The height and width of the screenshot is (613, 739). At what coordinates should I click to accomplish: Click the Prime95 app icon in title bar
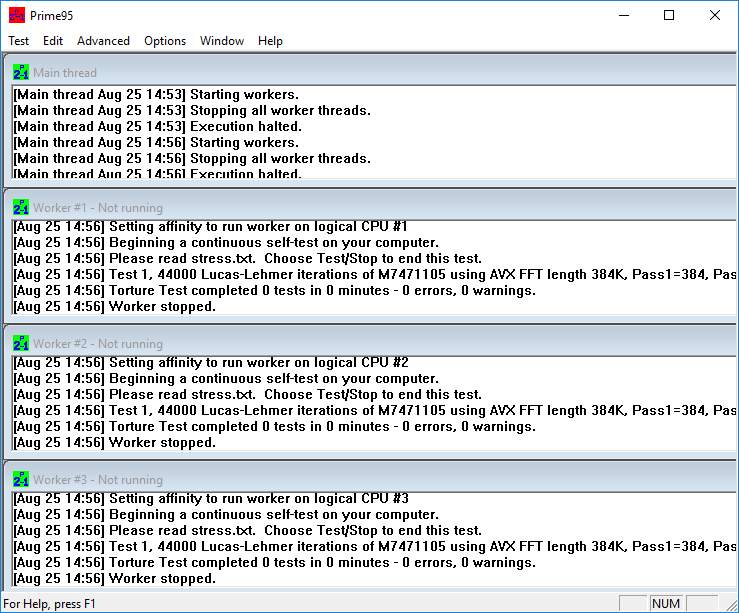tap(17, 15)
